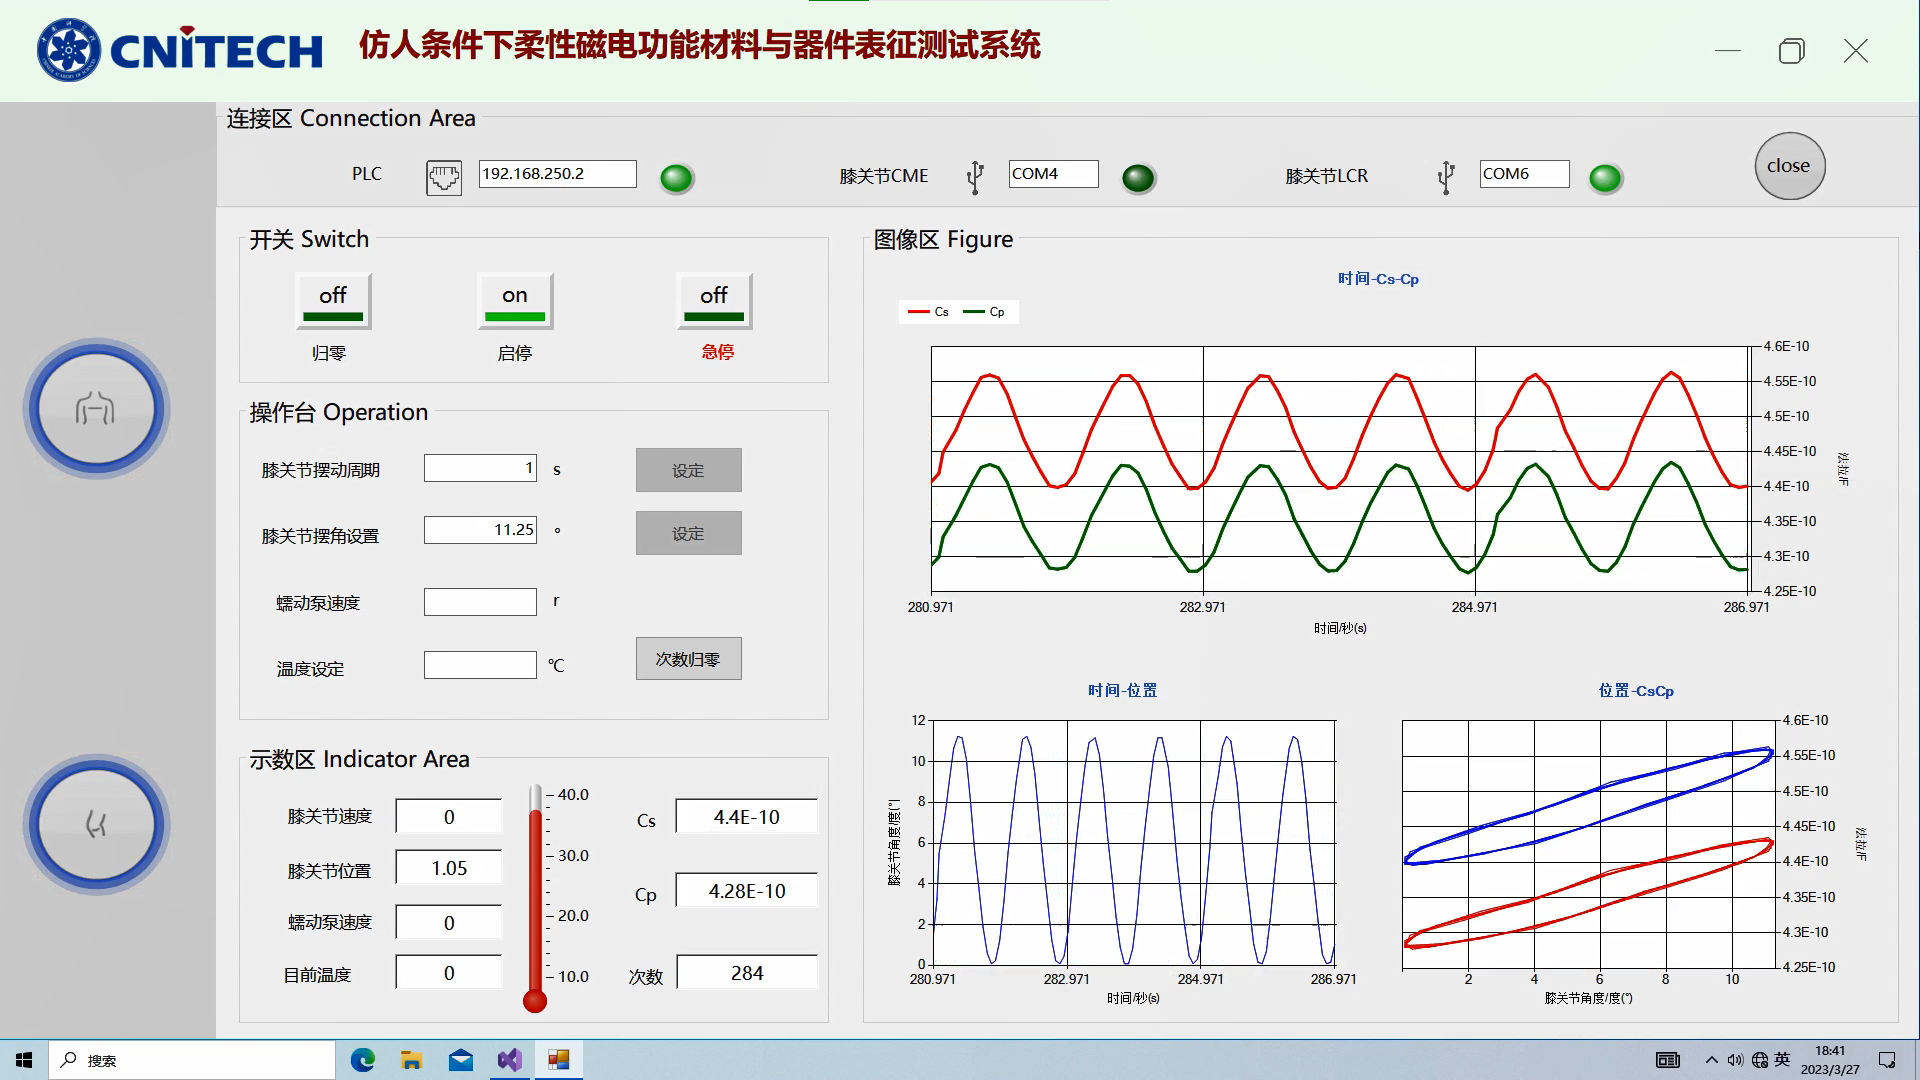Toggle the 归零 off switch

333,301
